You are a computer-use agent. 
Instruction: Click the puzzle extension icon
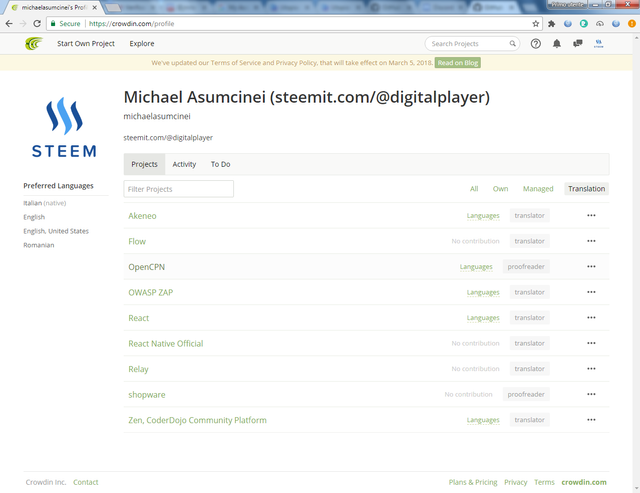click(x=551, y=24)
